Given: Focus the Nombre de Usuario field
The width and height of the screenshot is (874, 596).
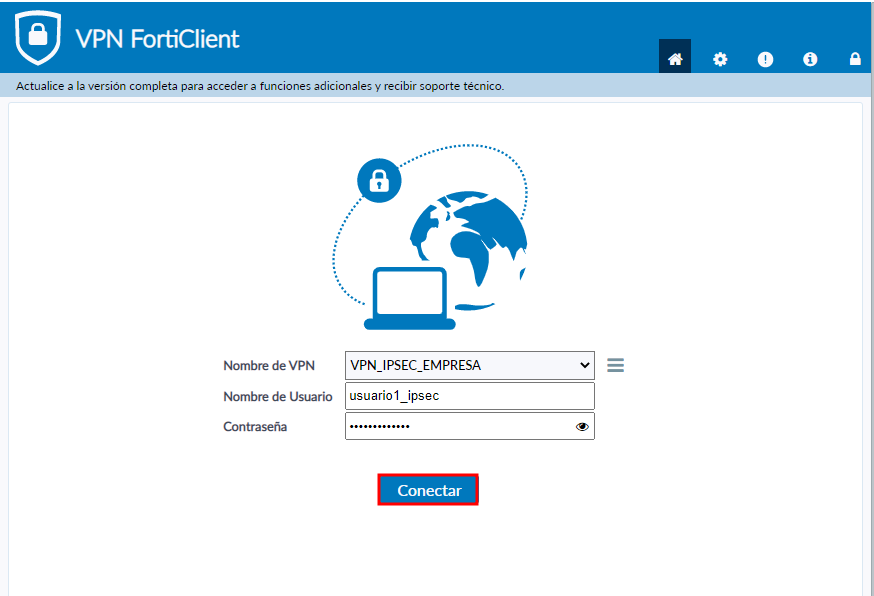Looking at the screenshot, I should coord(469,396).
